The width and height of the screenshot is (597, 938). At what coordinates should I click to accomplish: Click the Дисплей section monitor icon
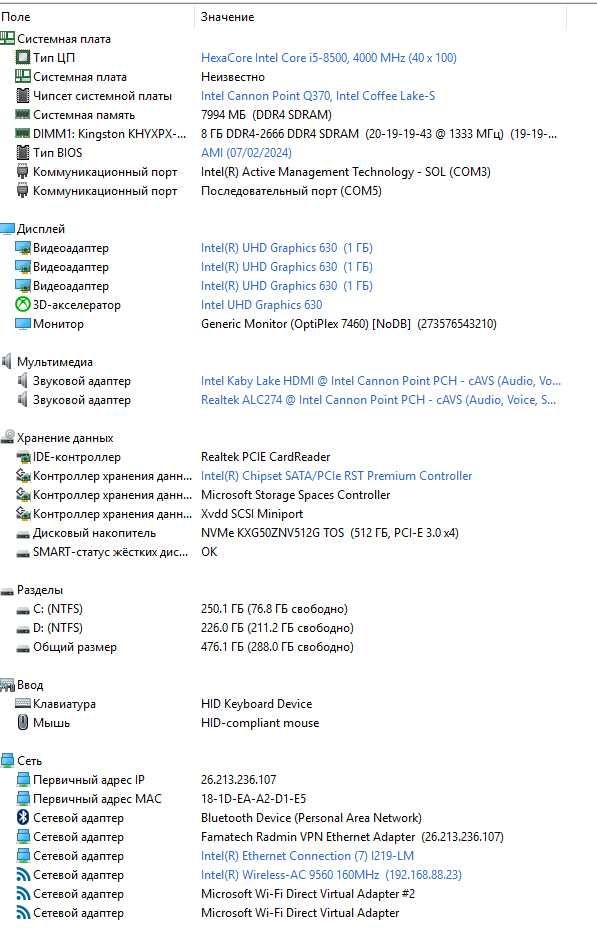tap(7, 229)
